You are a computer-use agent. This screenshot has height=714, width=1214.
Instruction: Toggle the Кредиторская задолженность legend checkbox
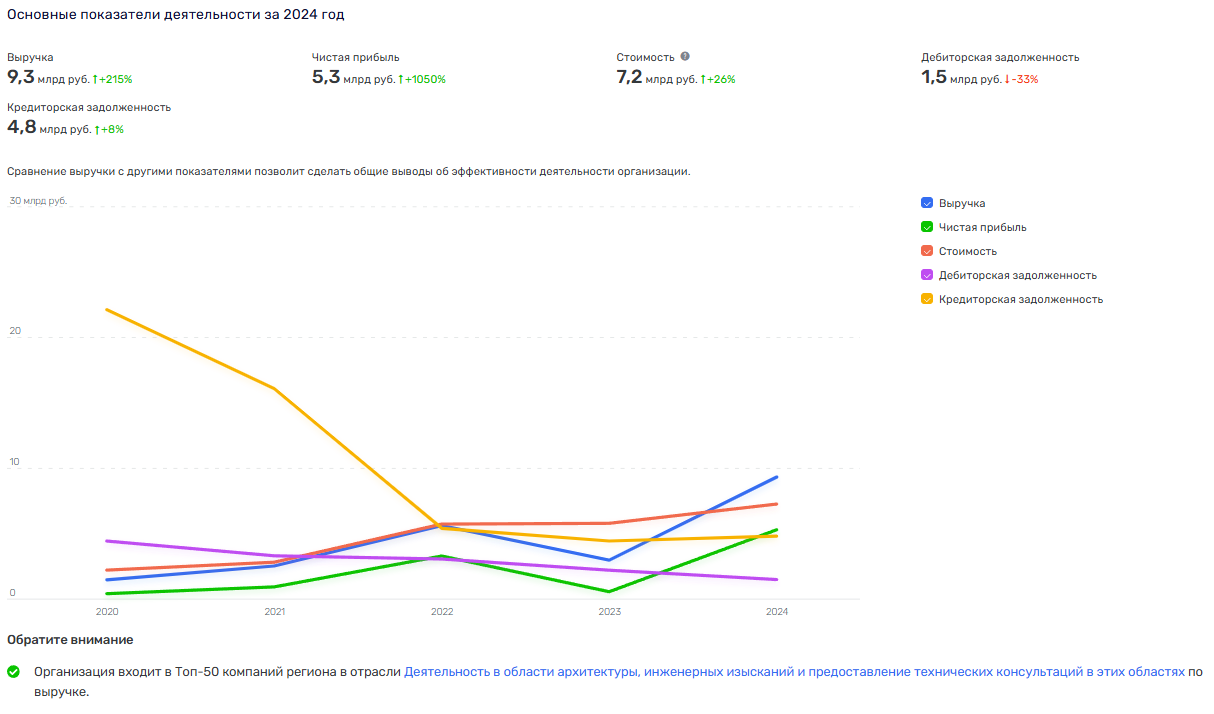927,299
